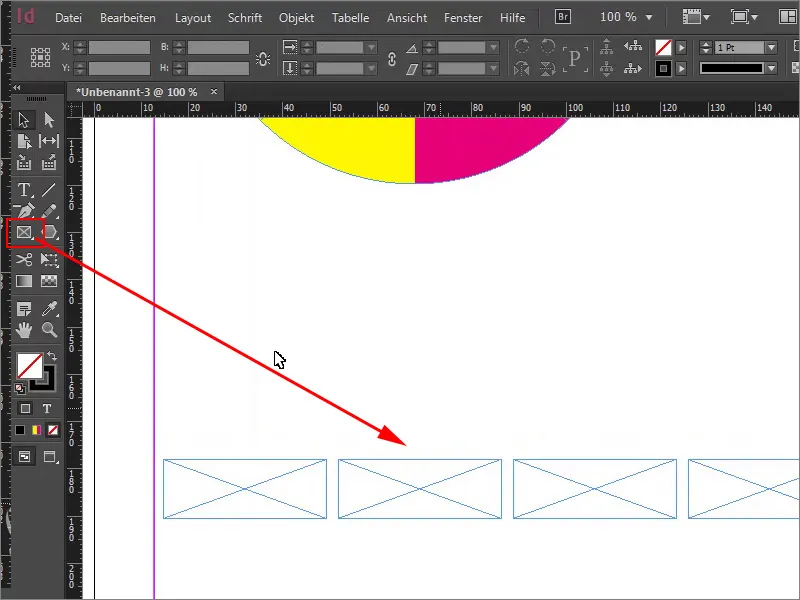Open the Objekt menu
Image resolution: width=800 pixels, height=600 pixels.
pyautogui.click(x=296, y=18)
